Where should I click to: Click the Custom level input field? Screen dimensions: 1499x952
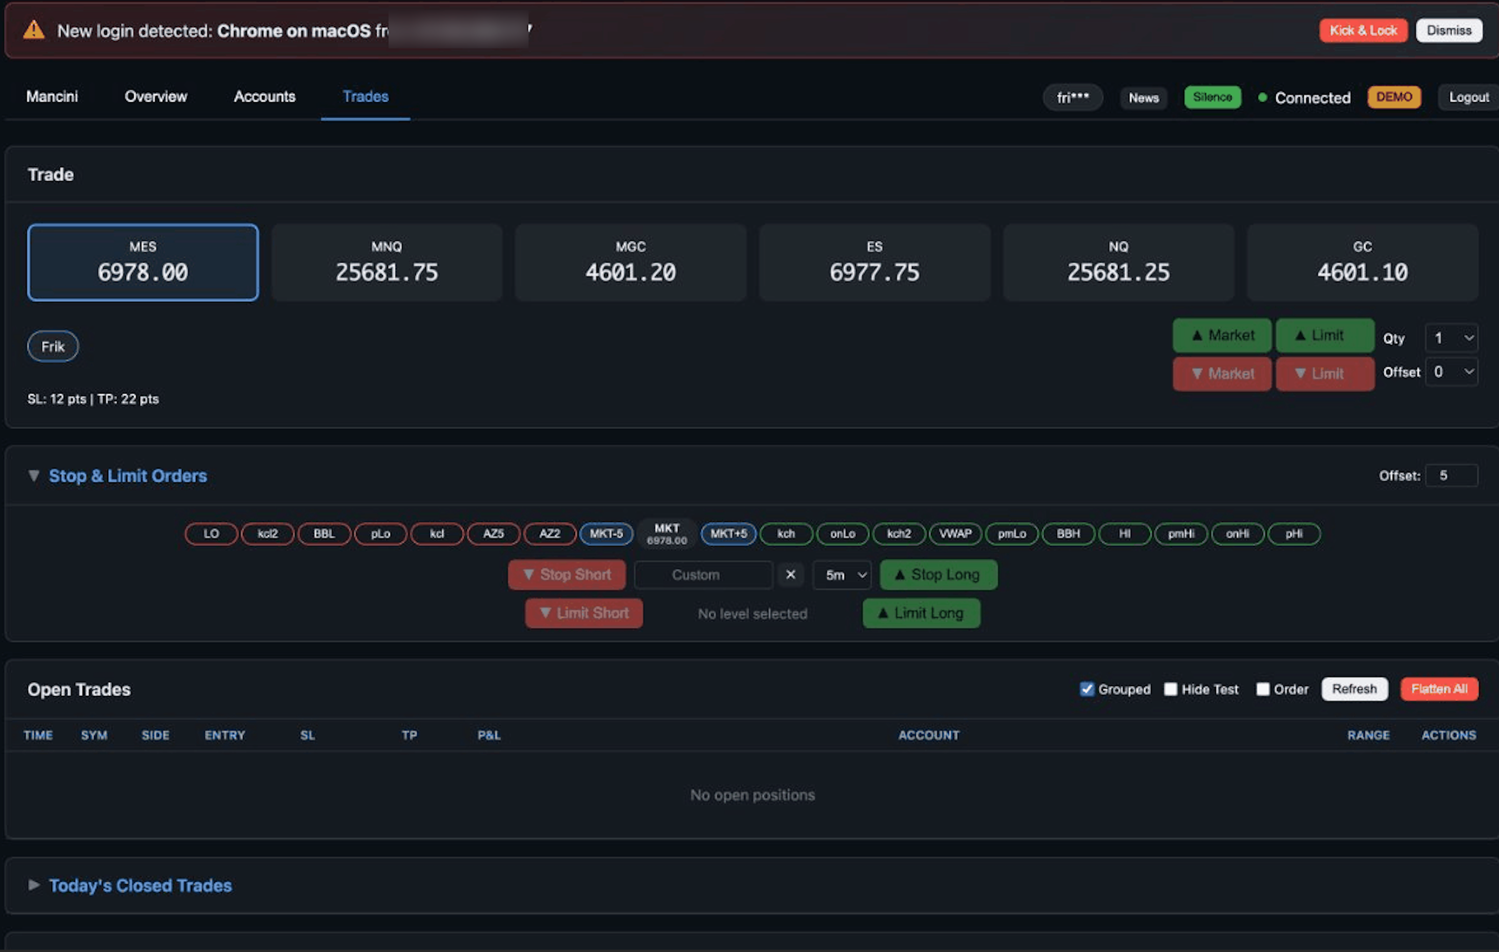coord(703,575)
